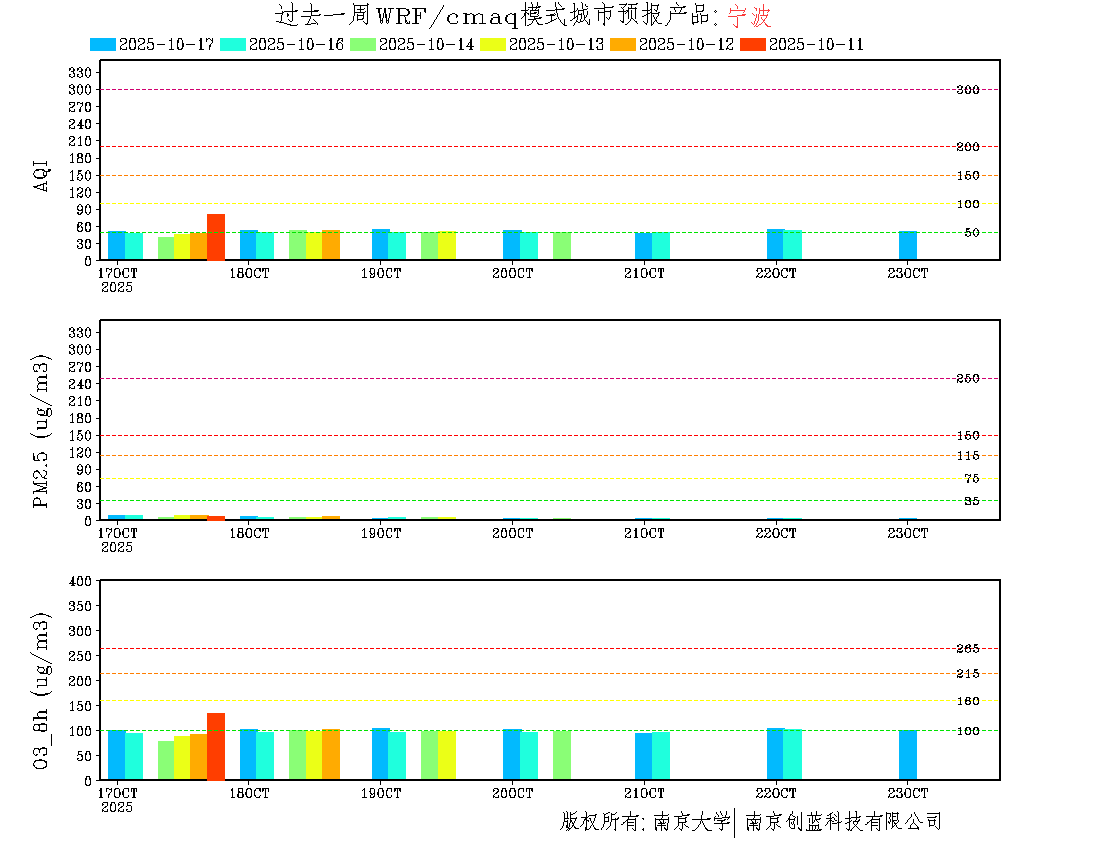
Task: Click the tall red bar in O3_8h chart
Action: pos(216,746)
